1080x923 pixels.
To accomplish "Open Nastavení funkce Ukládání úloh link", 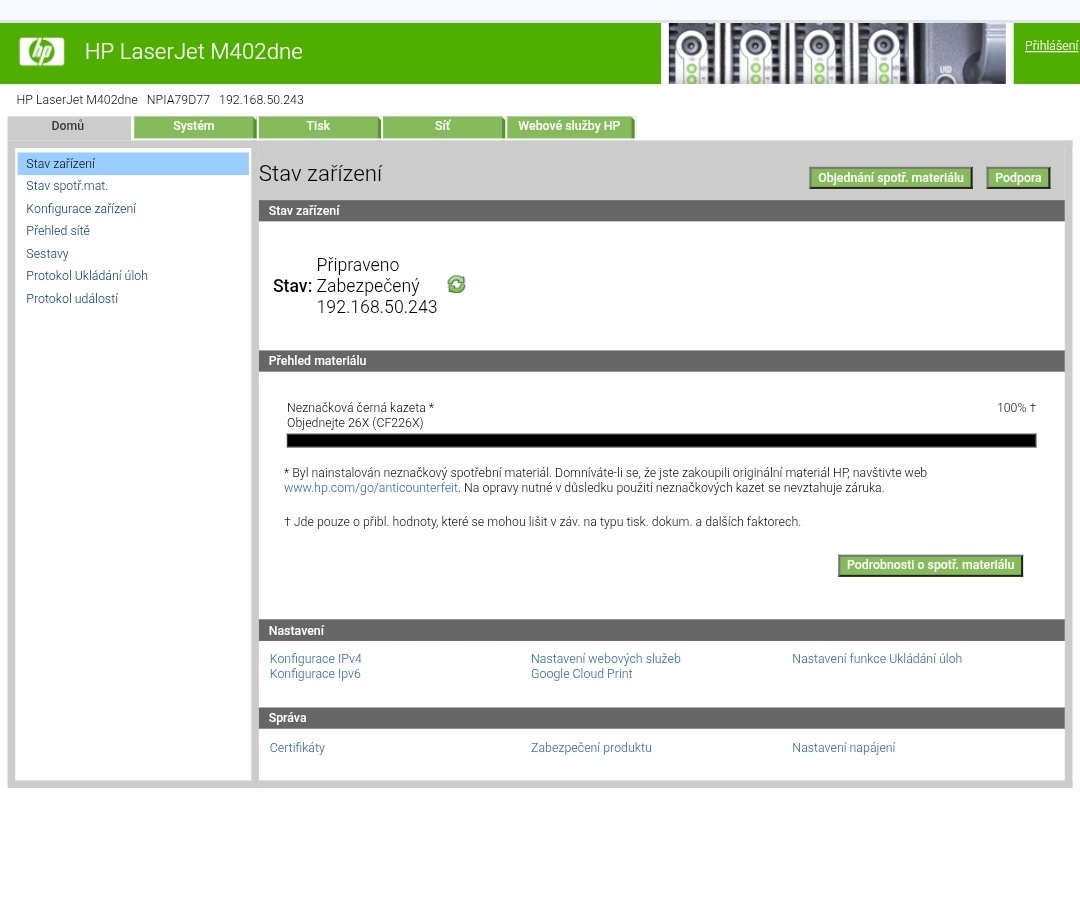I will [877, 659].
